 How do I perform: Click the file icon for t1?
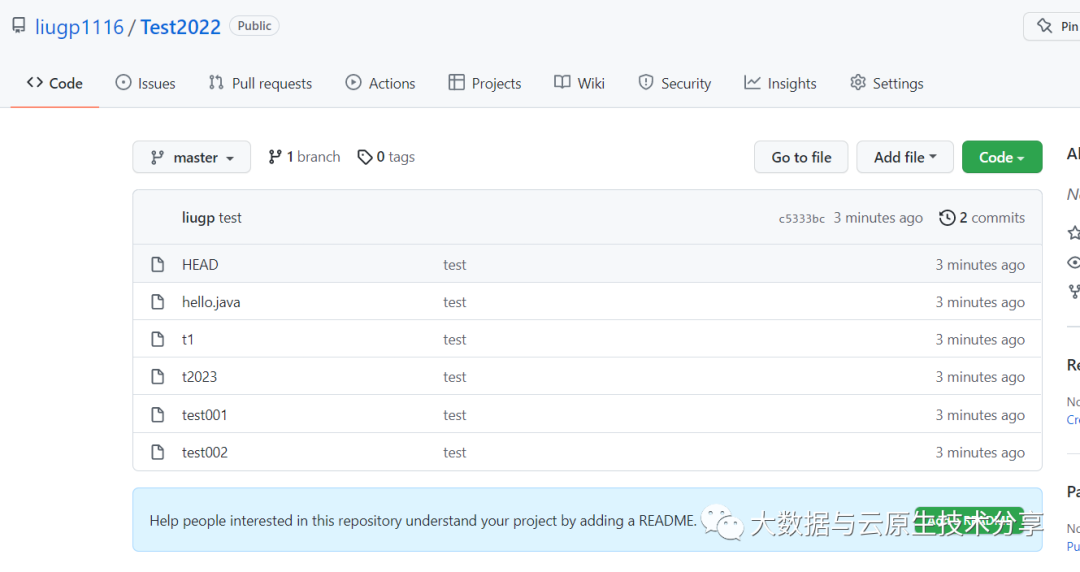(158, 340)
